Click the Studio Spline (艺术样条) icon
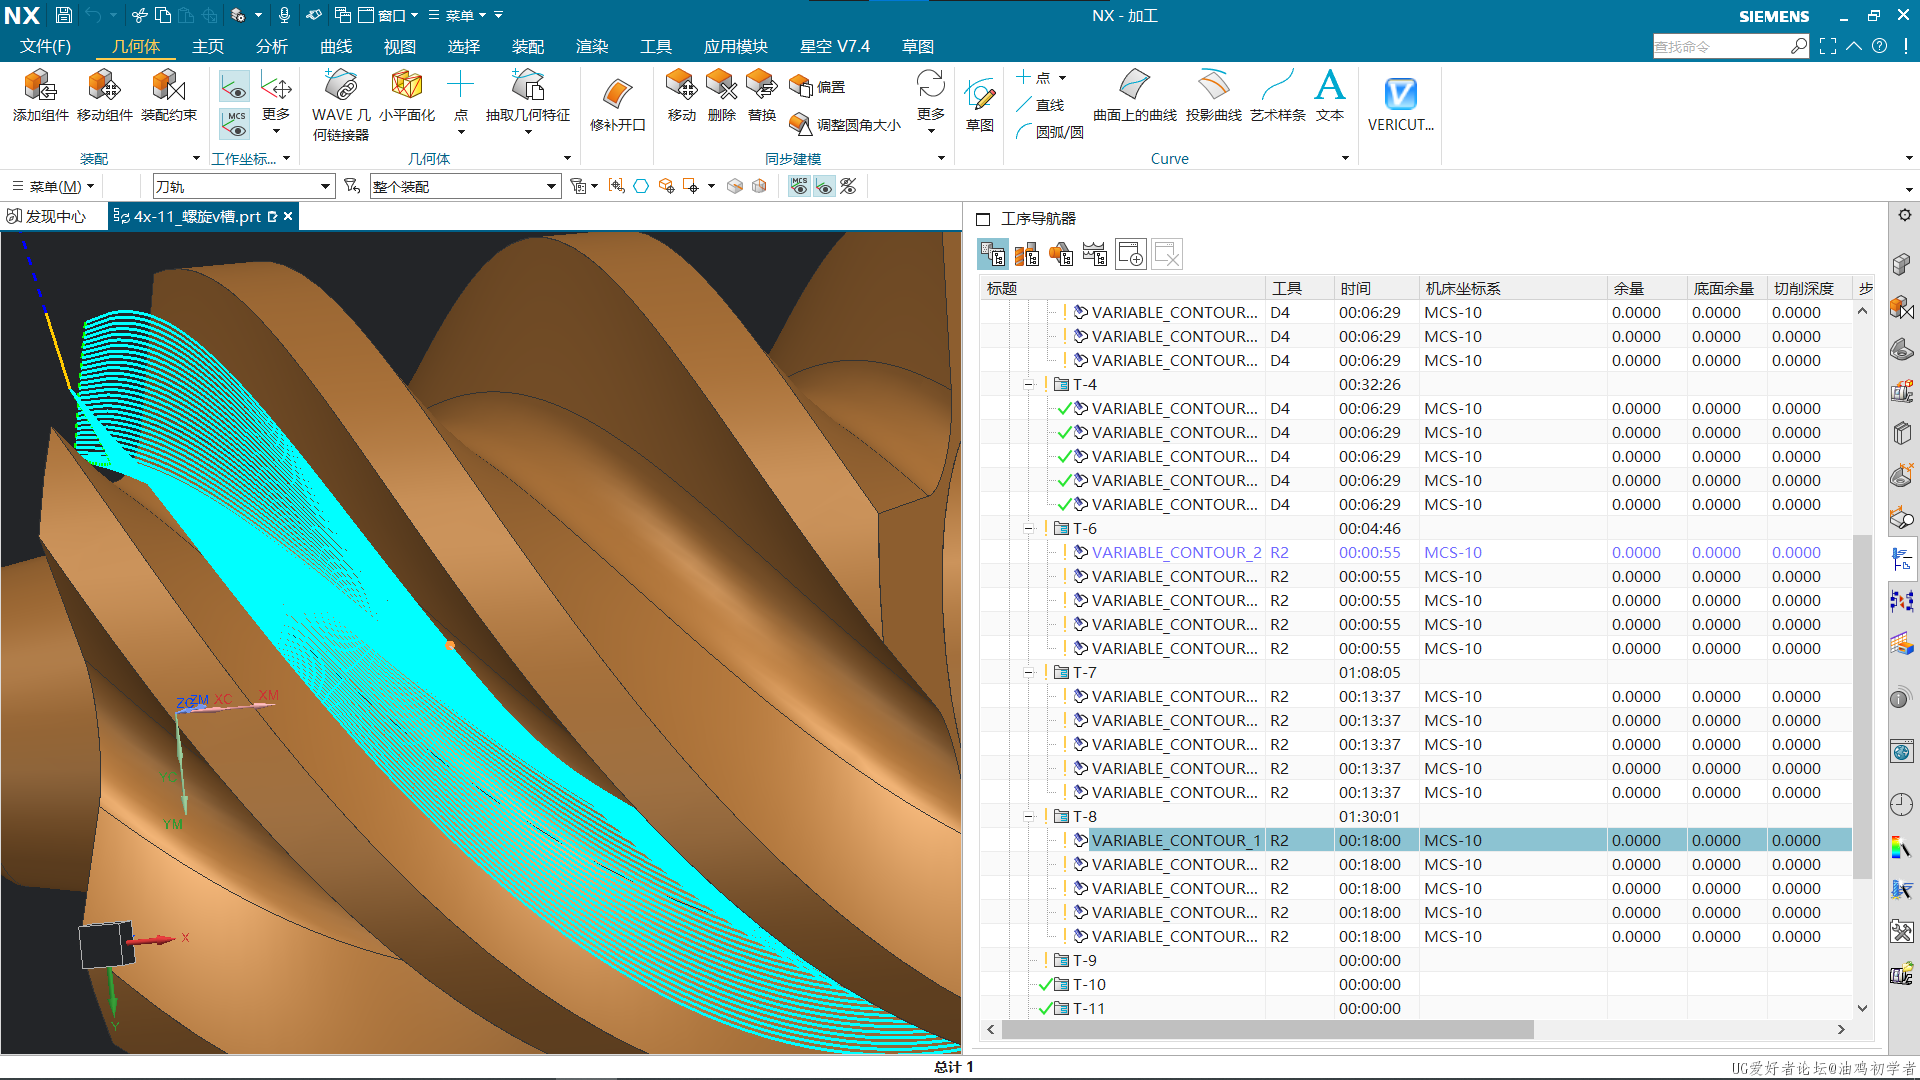1920x1080 pixels. point(1278,85)
